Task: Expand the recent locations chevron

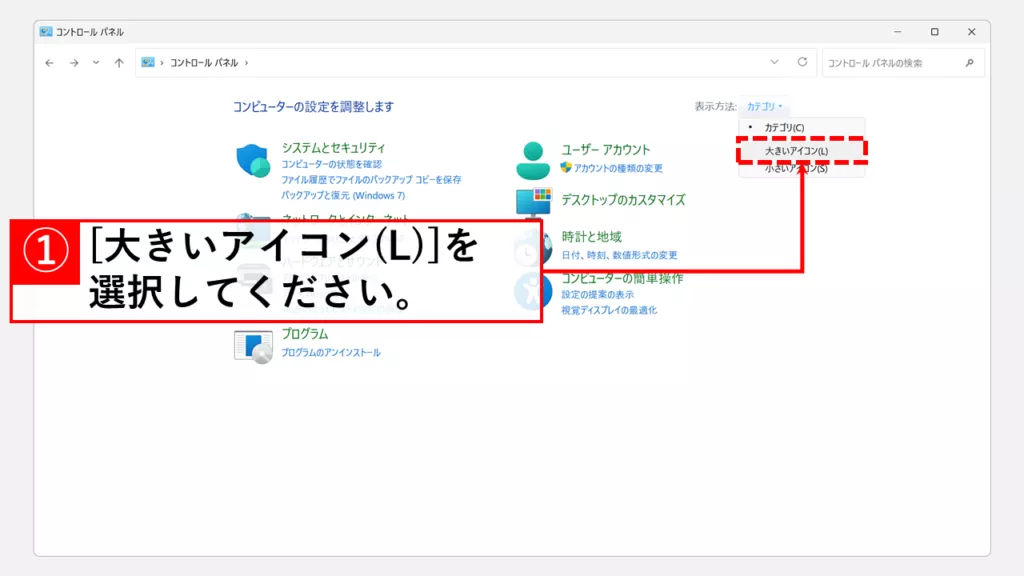Action: [x=96, y=63]
